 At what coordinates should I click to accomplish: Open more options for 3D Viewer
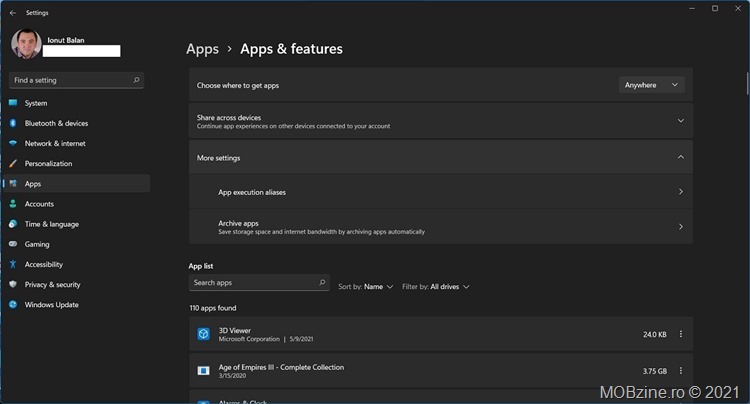tap(681, 334)
